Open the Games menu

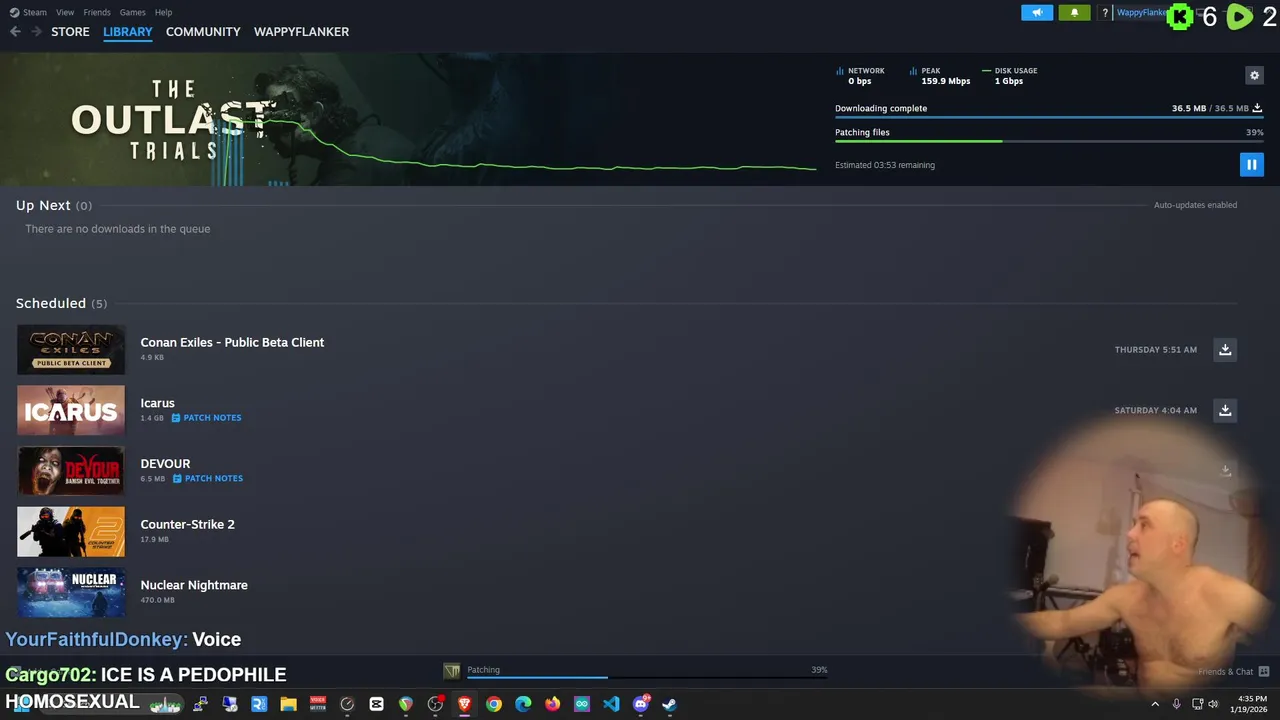[132, 12]
